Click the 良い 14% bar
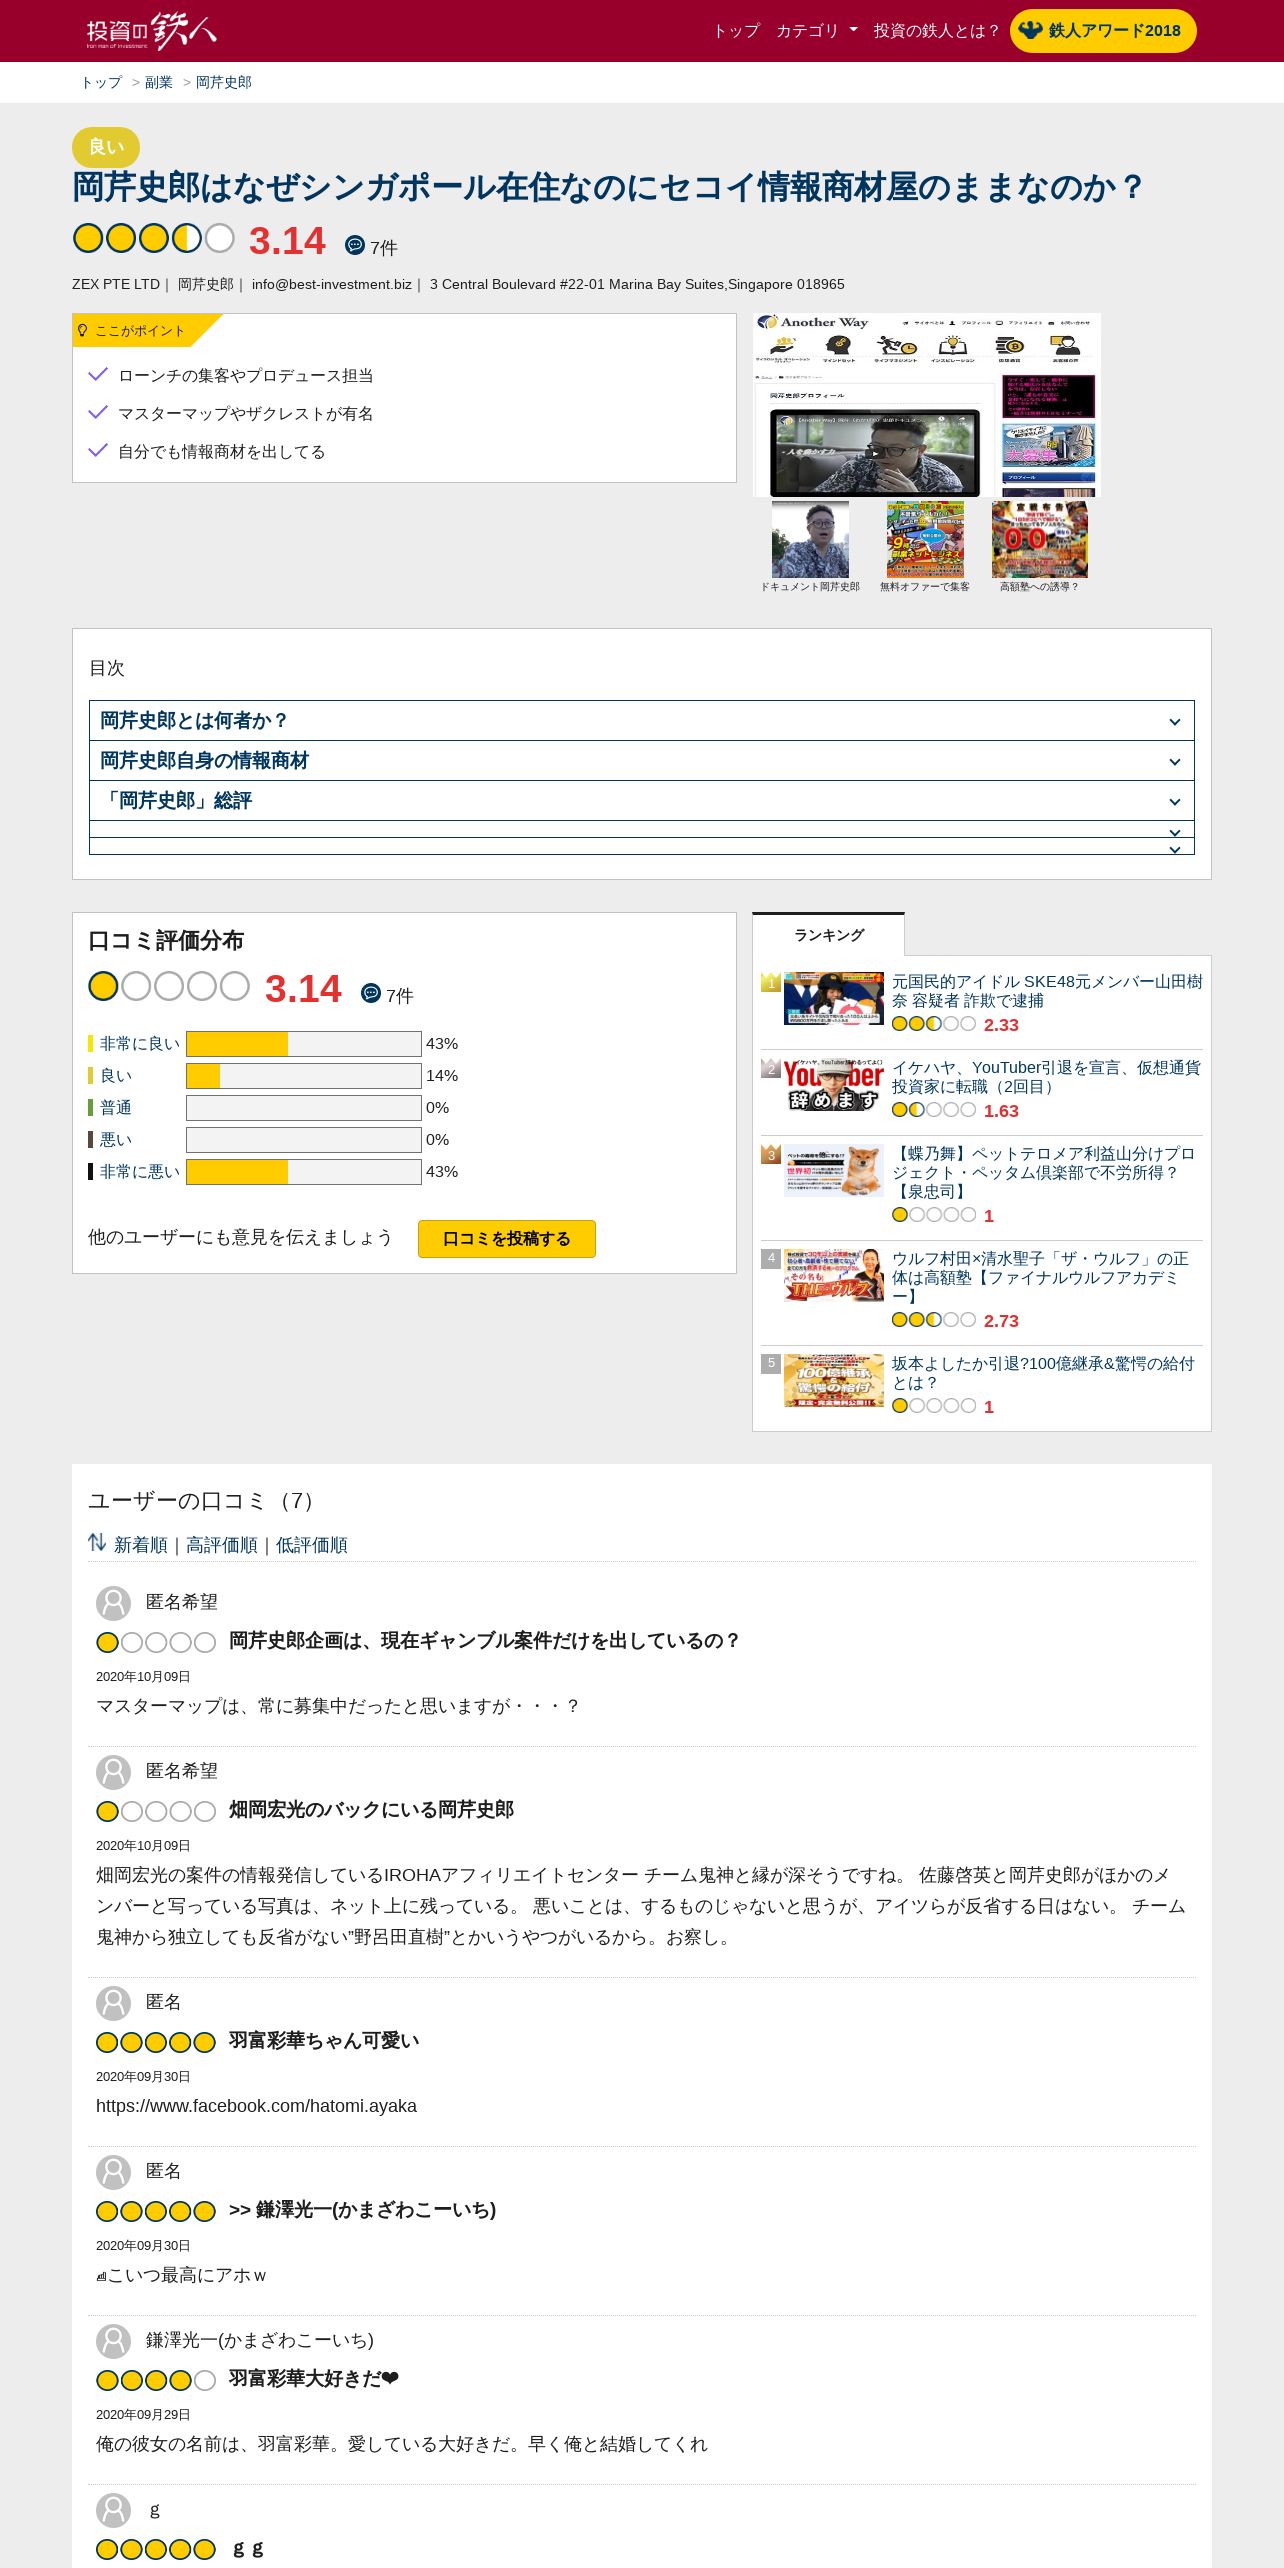Image resolution: width=1284 pixels, height=2568 pixels. click(304, 1076)
